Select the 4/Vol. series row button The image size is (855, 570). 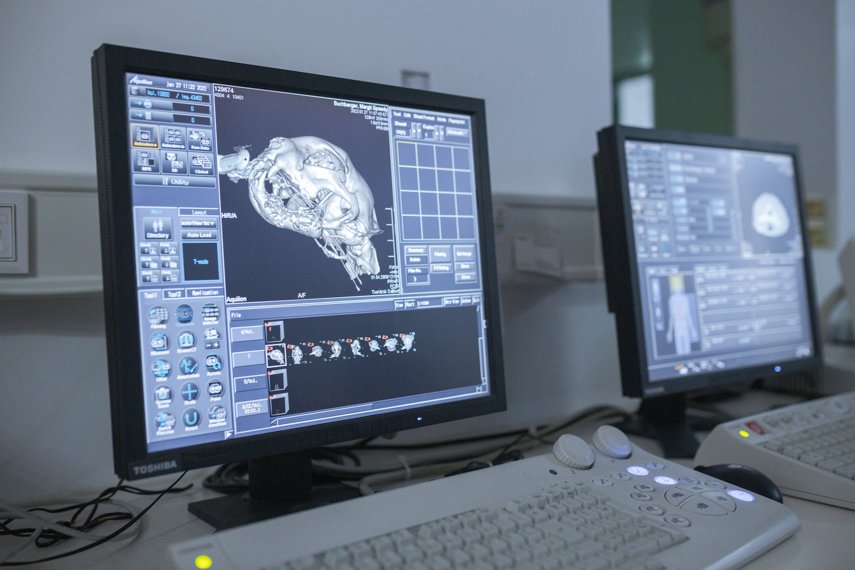247,333
